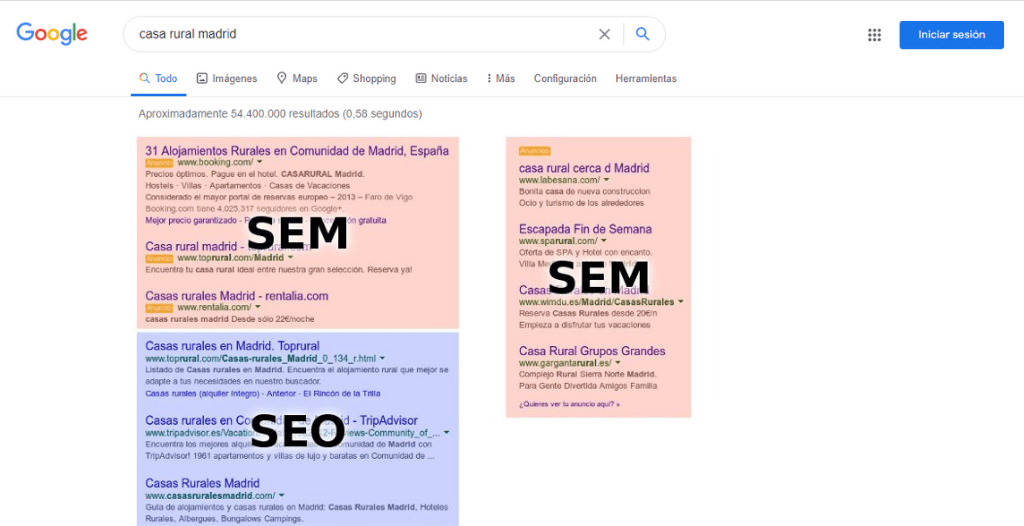This screenshot has width=1024, height=526.
Task: Click the Casa Rural Grupos Grandes ad
Action: click(x=592, y=351)
